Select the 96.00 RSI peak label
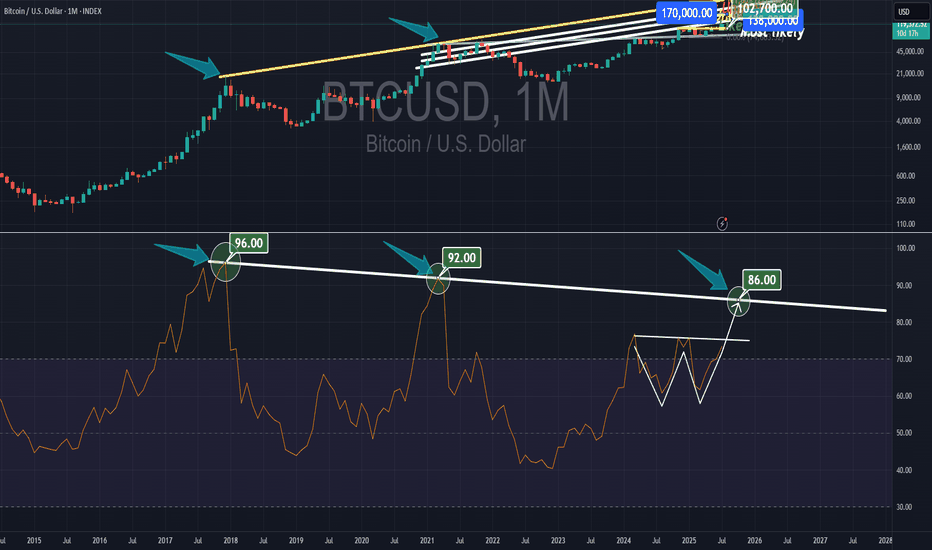Screen dimensions: 932x550 pyautogui.click(x=248, y=243)
